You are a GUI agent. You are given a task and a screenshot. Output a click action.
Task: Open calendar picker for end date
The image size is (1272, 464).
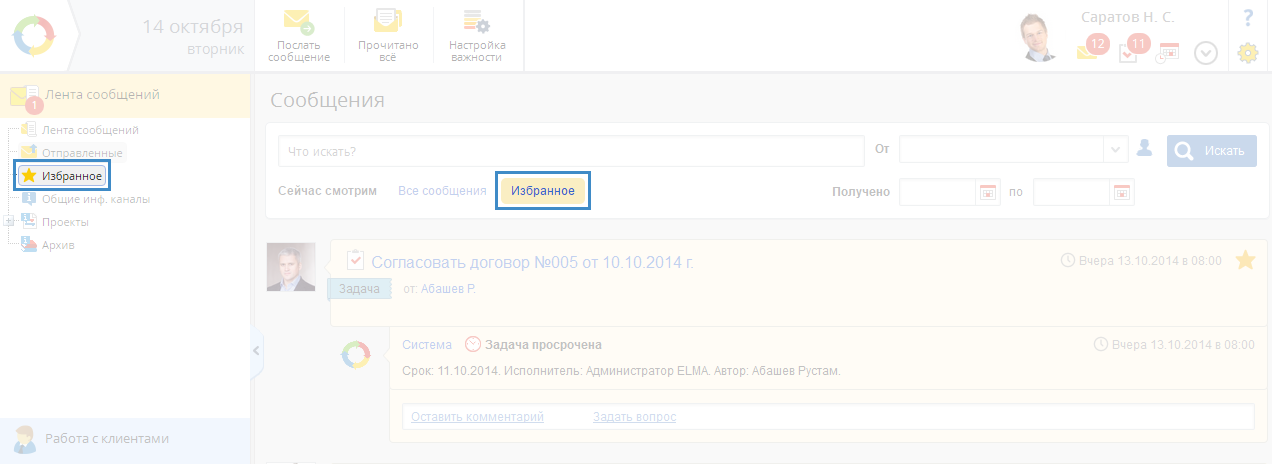click(x=1121, y=192)
